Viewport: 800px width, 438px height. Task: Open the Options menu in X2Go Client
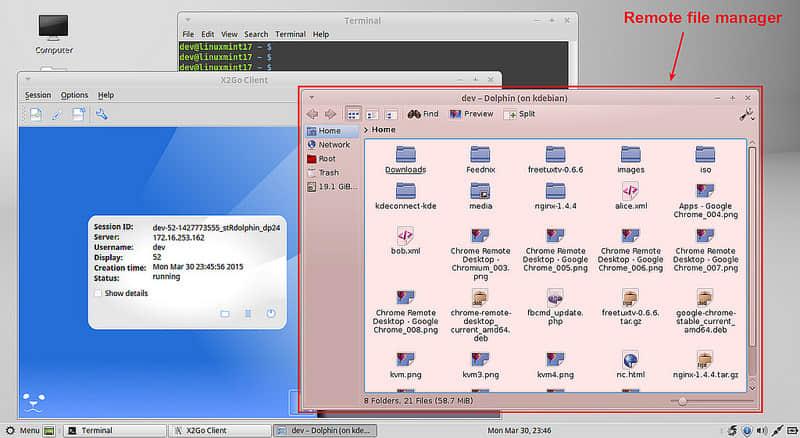pos(74,95)
